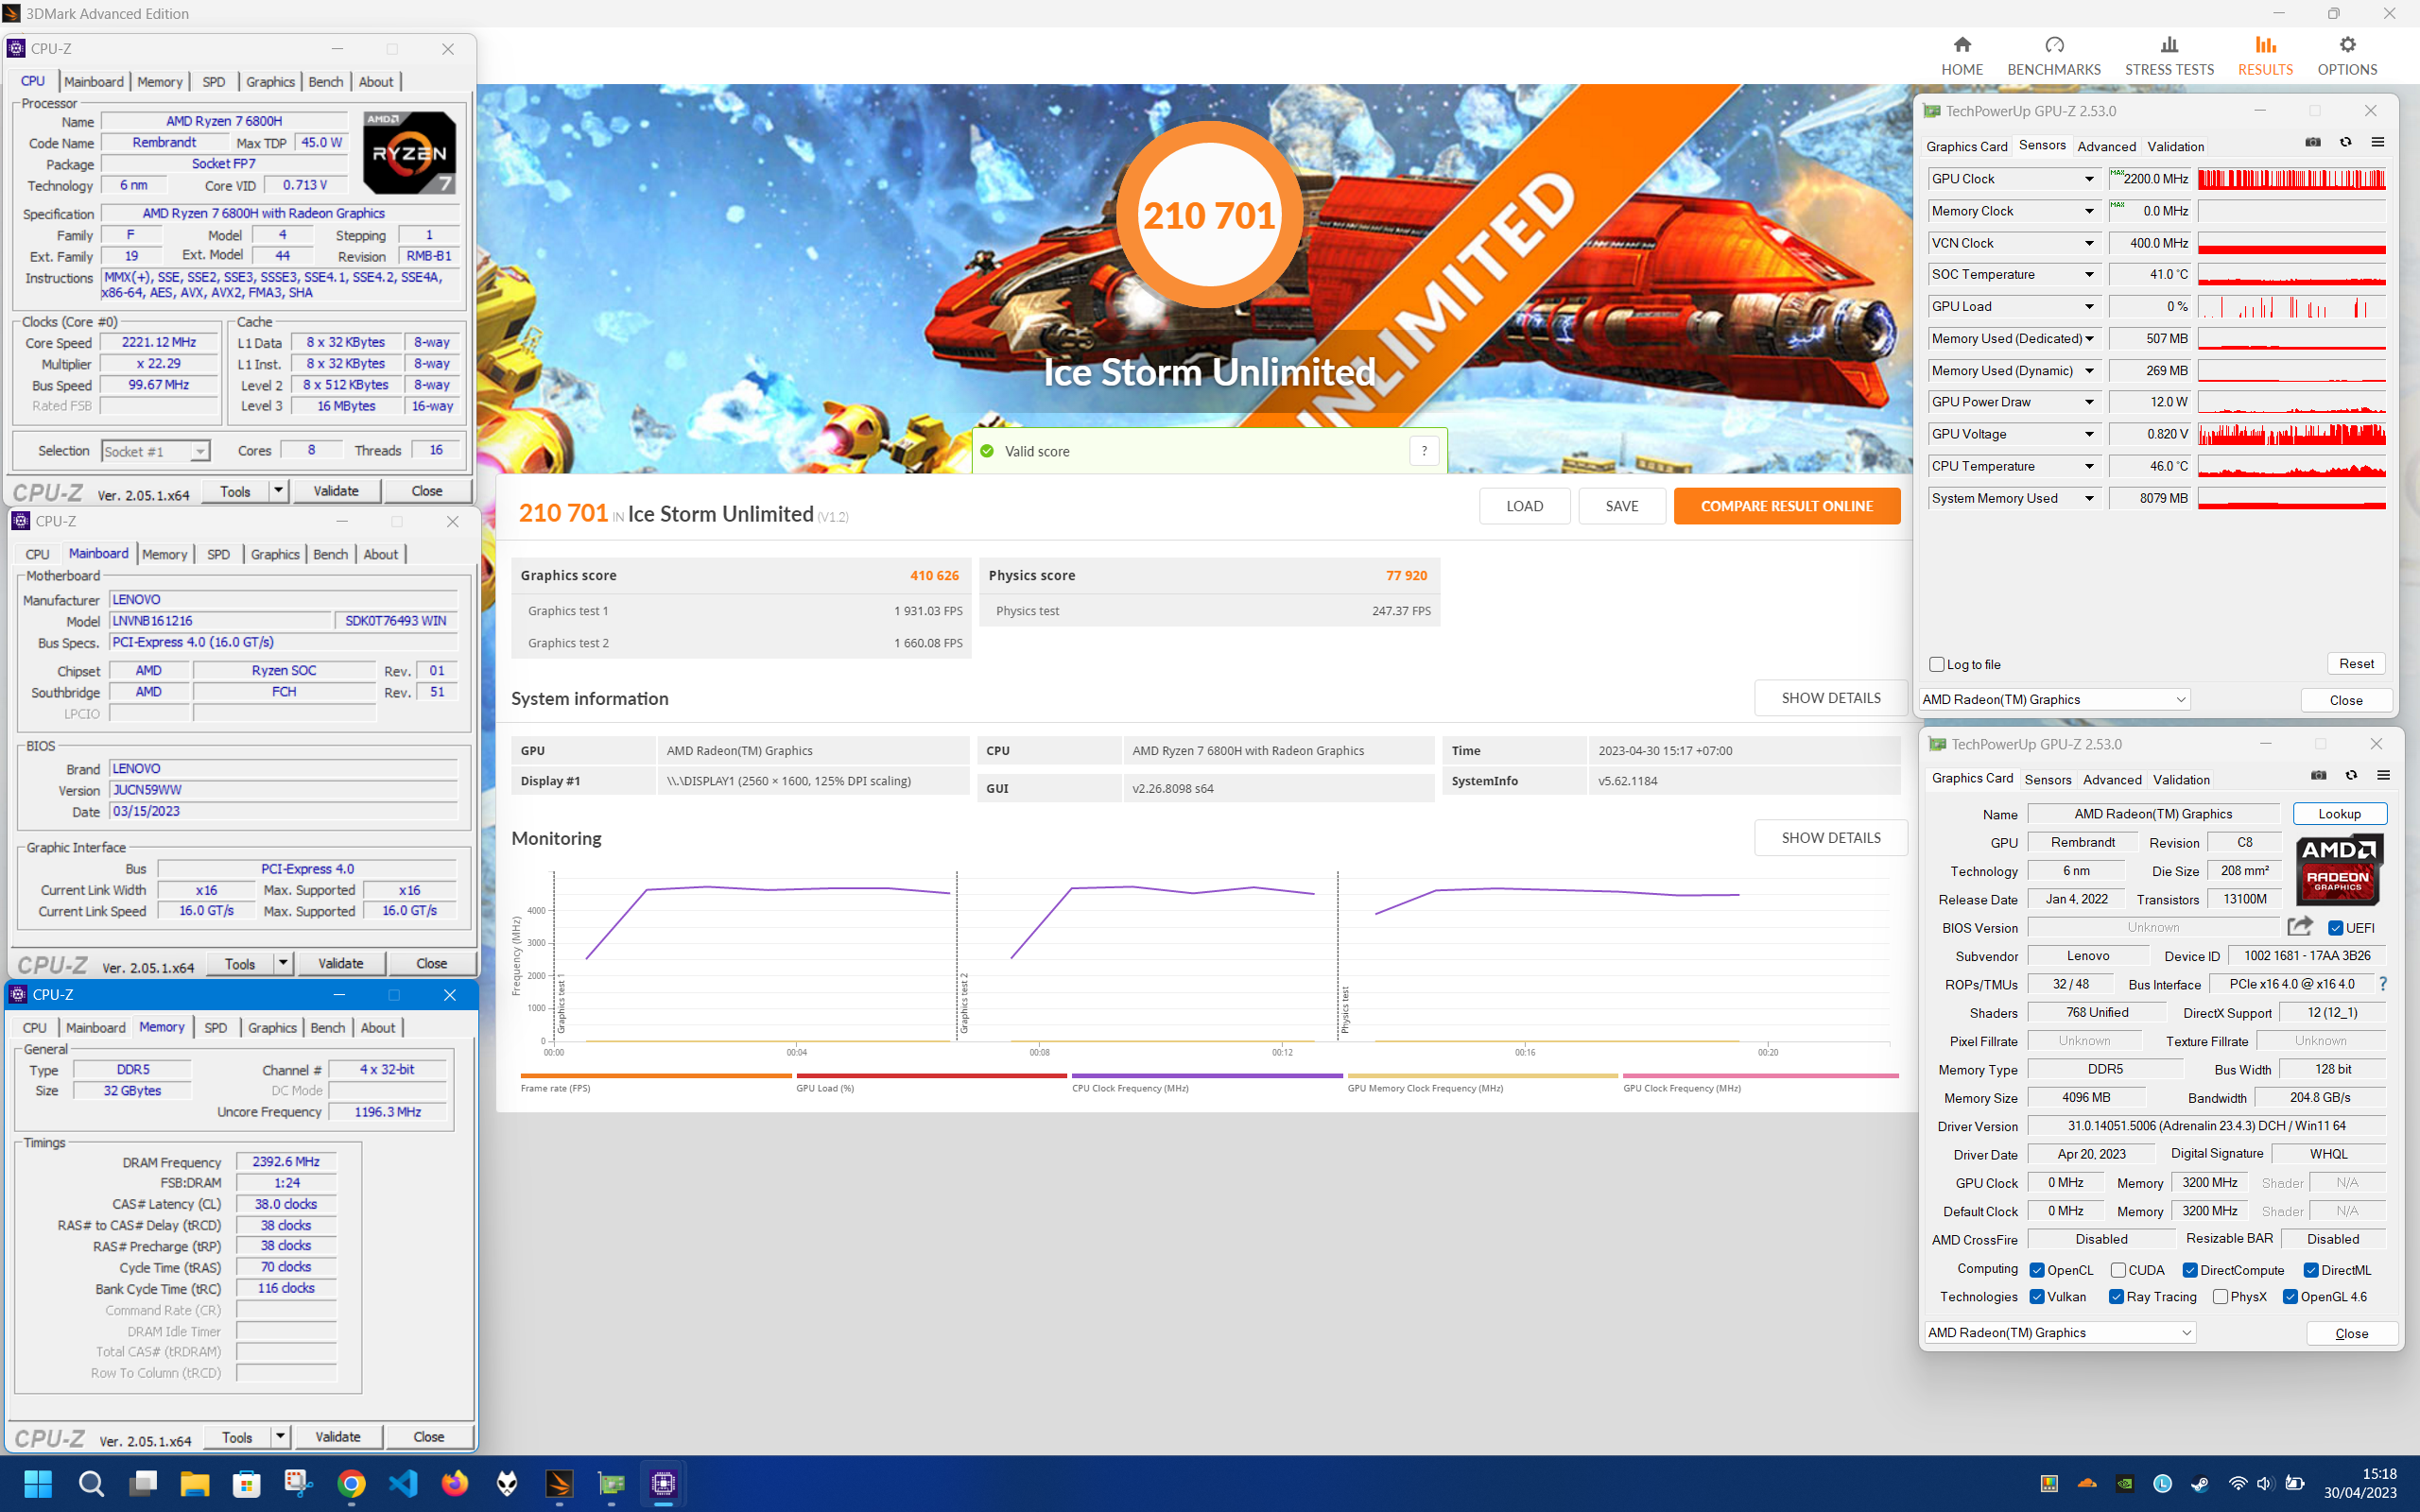Click the CPU Clock Frequency legend bar
Viewport: 2420px width, 1512px height.
(x=1206, y=1075)
